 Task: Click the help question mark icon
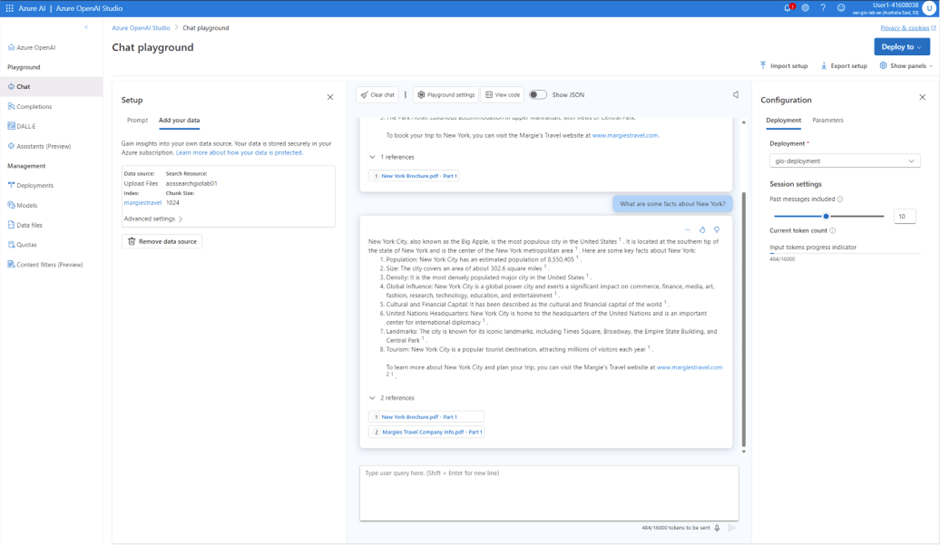(823, 8)
